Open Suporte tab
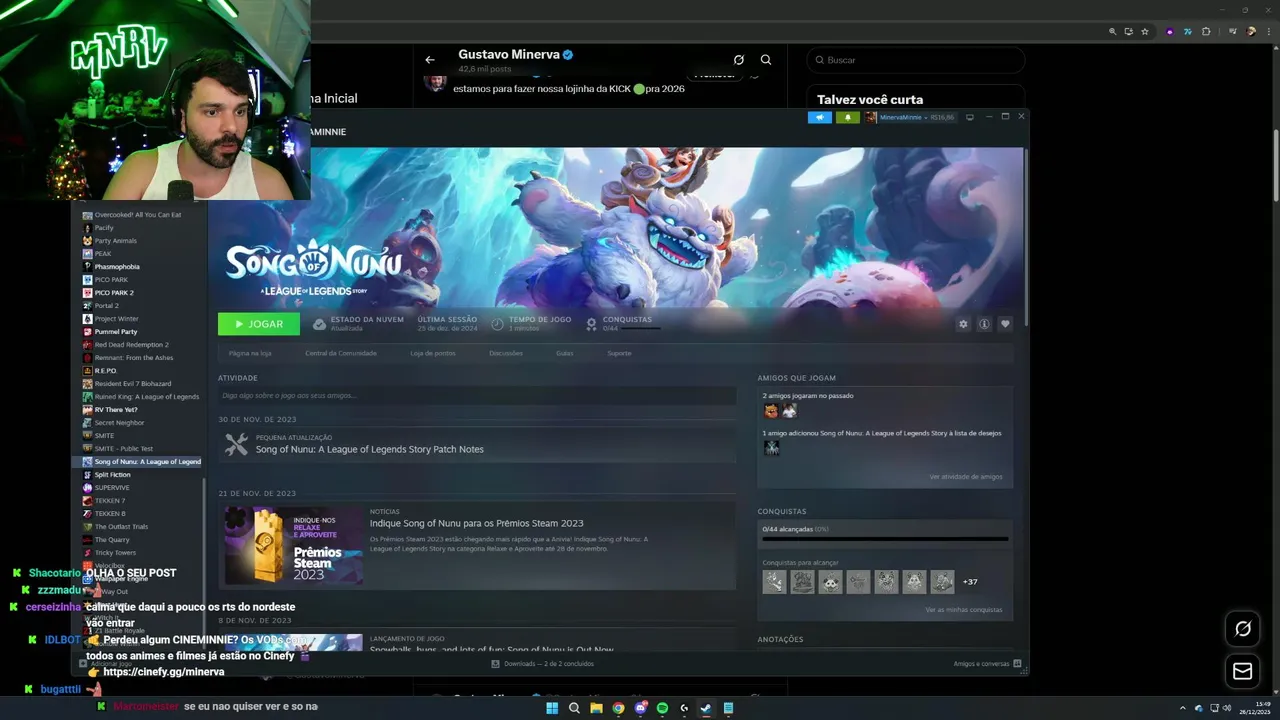Viewport: 1280px width, 720px height. pyautogui.click(x=619, y=353)
